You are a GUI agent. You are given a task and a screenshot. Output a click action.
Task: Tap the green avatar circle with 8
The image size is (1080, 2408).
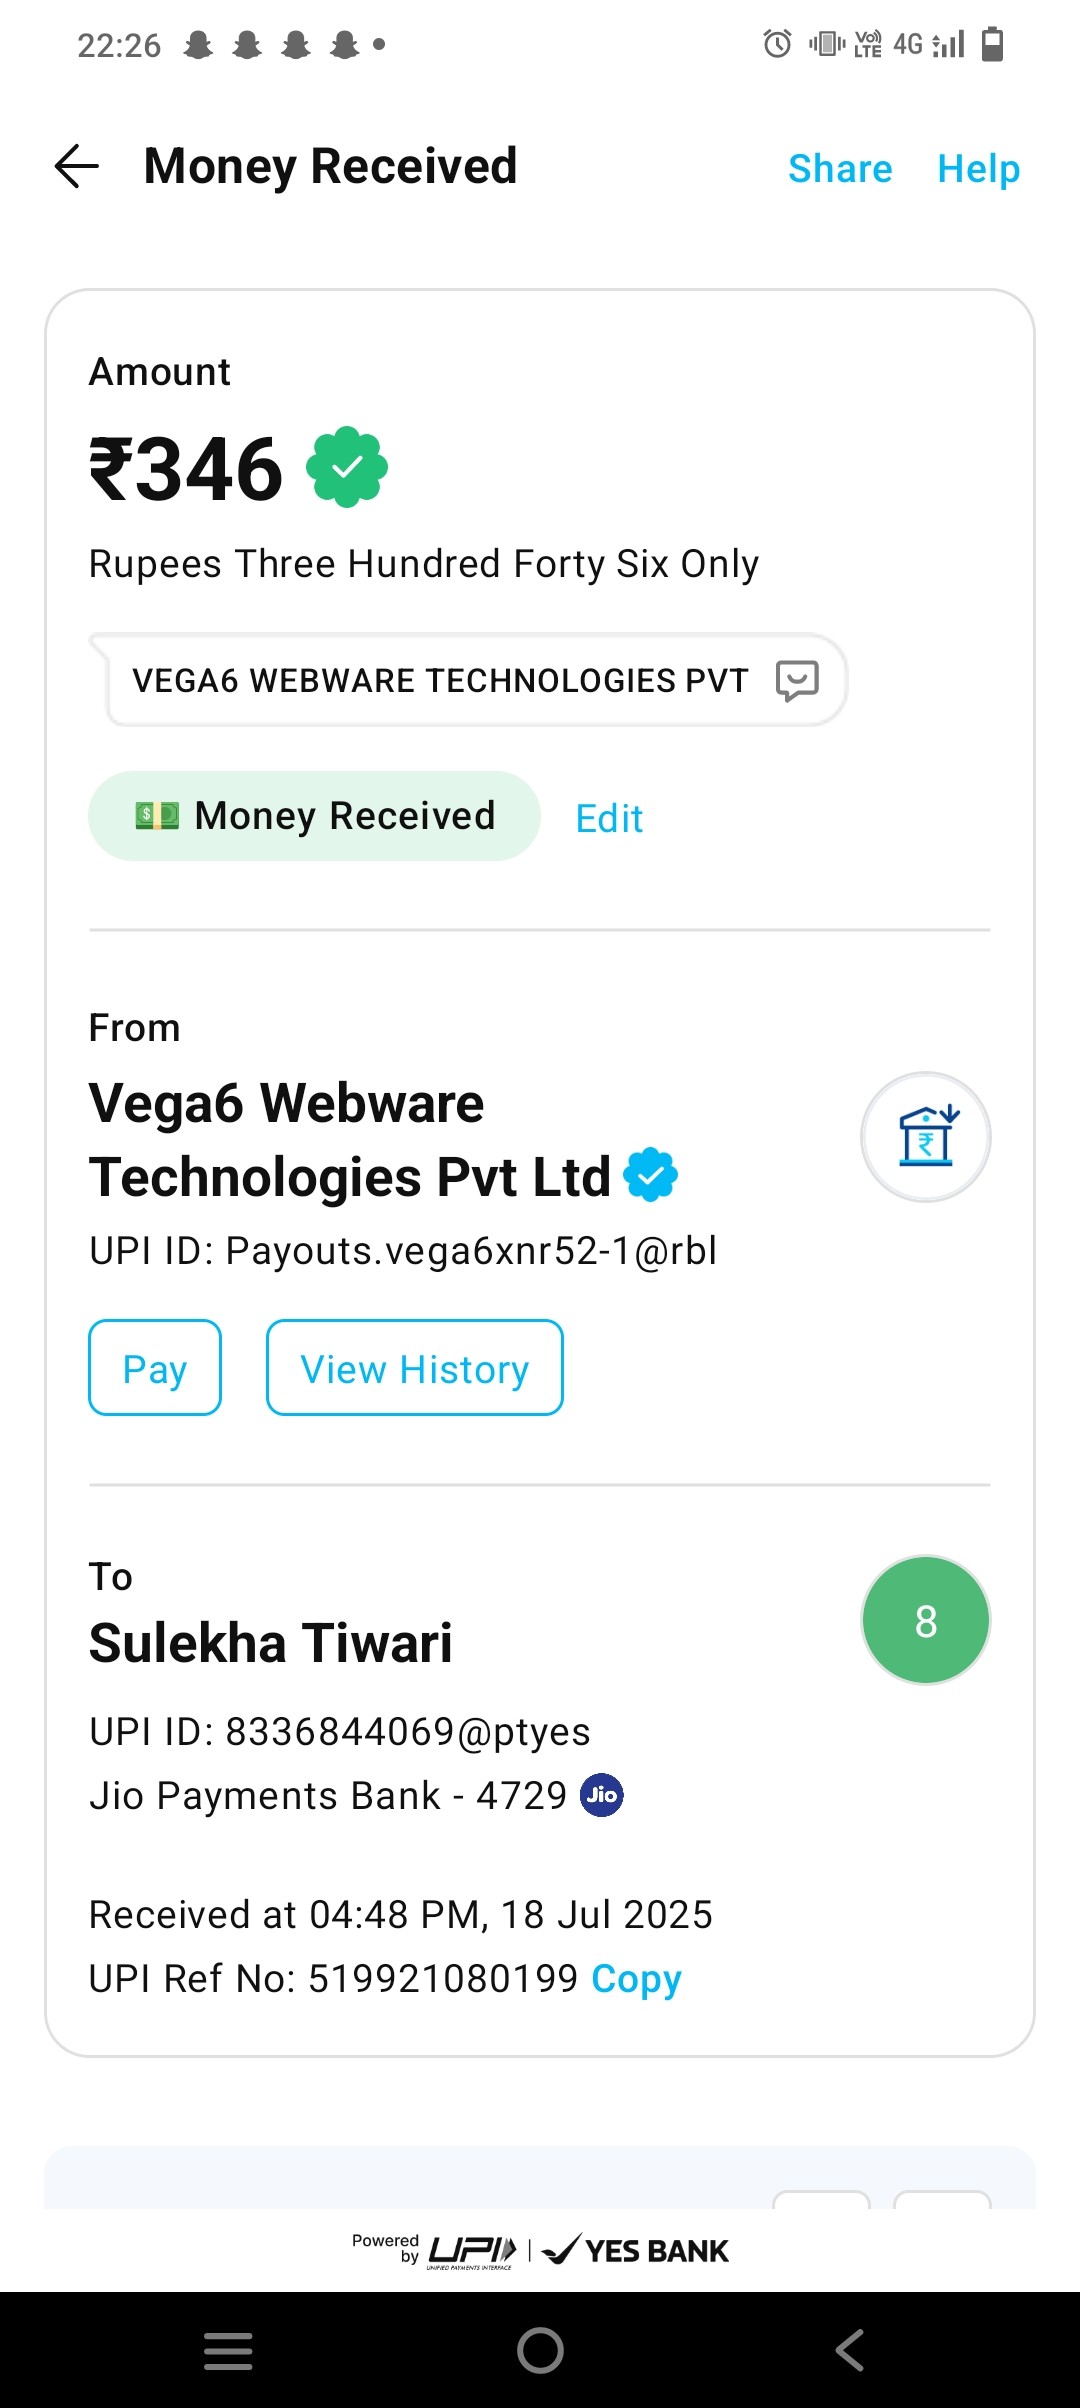pos(926,1620)
